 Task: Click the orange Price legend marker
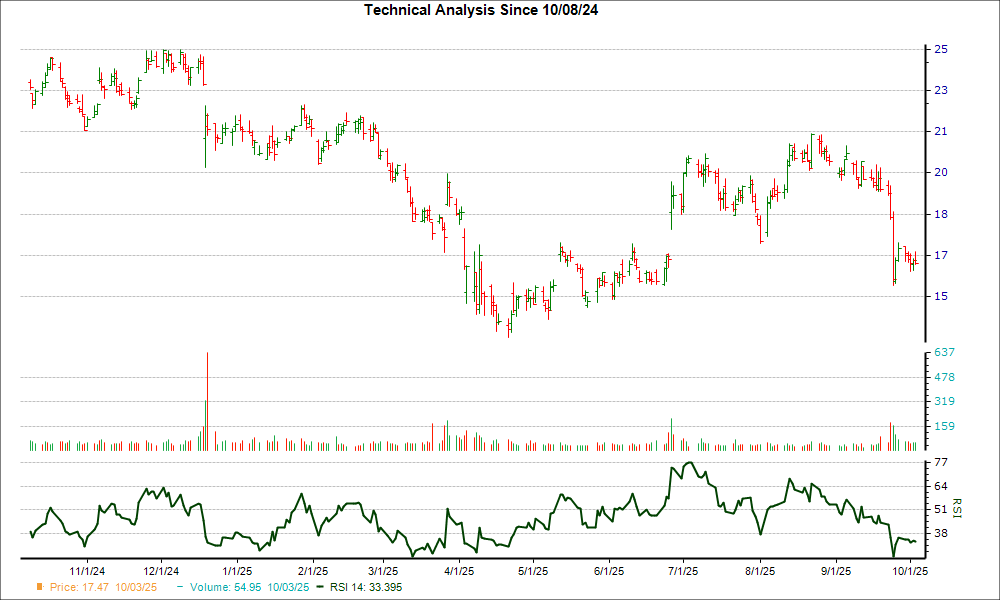coord(40,587)
